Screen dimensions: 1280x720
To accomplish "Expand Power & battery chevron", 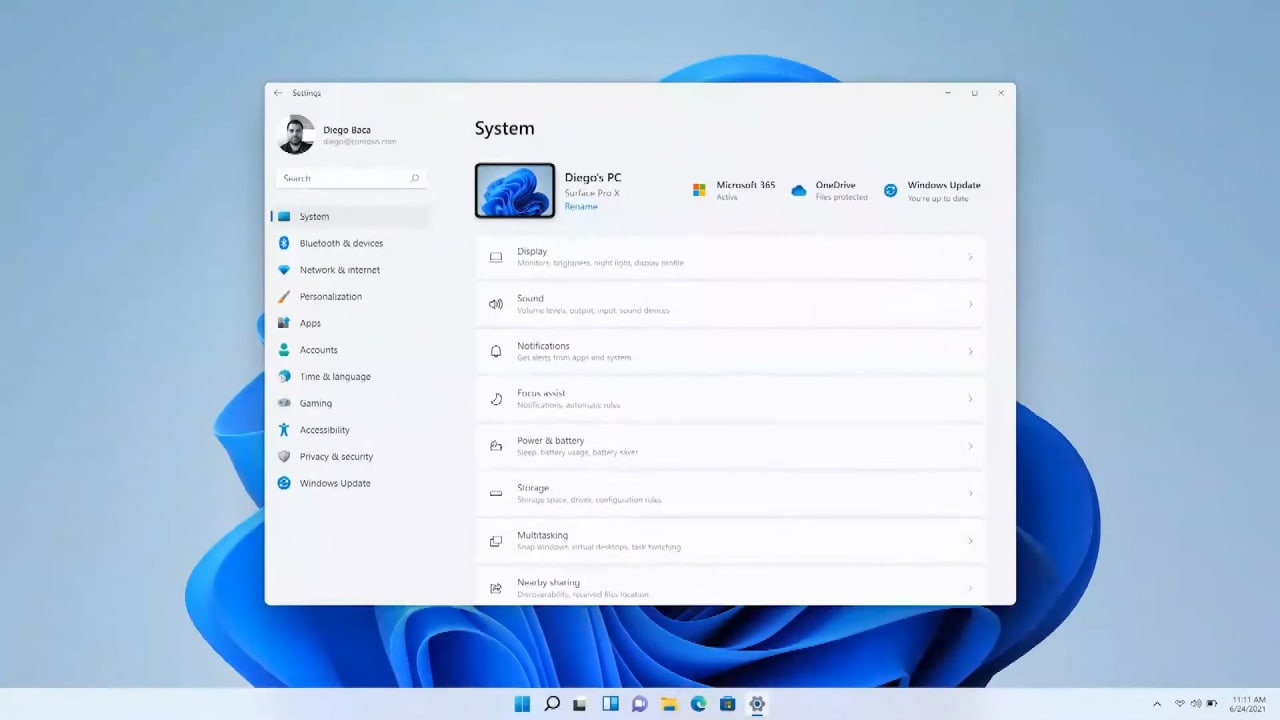I will click(x=970, y=446).
